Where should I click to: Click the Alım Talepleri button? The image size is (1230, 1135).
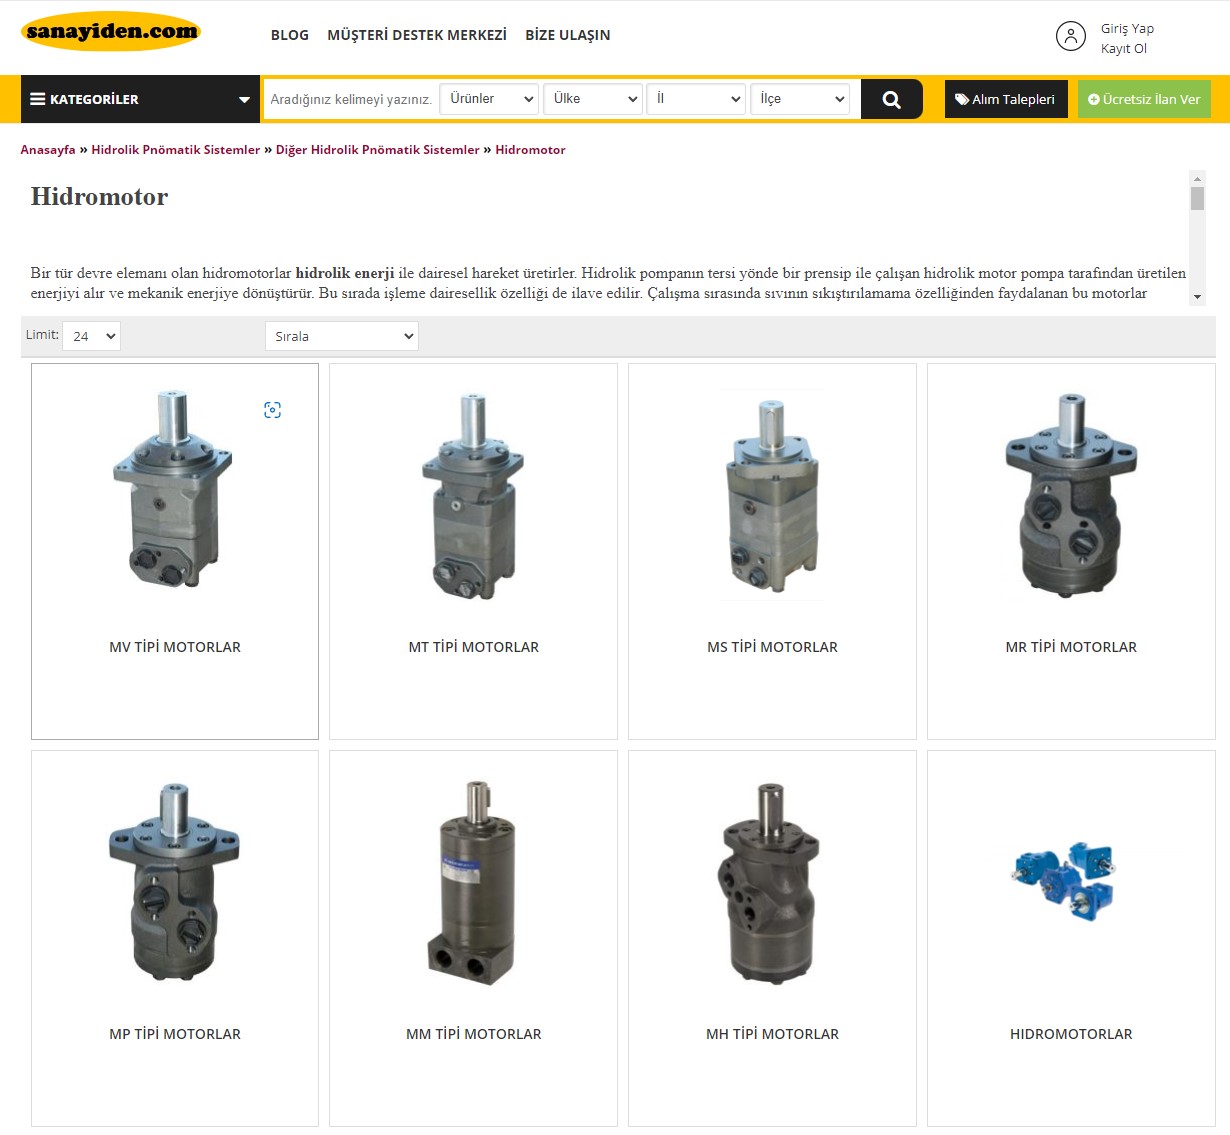(1005, 99)
